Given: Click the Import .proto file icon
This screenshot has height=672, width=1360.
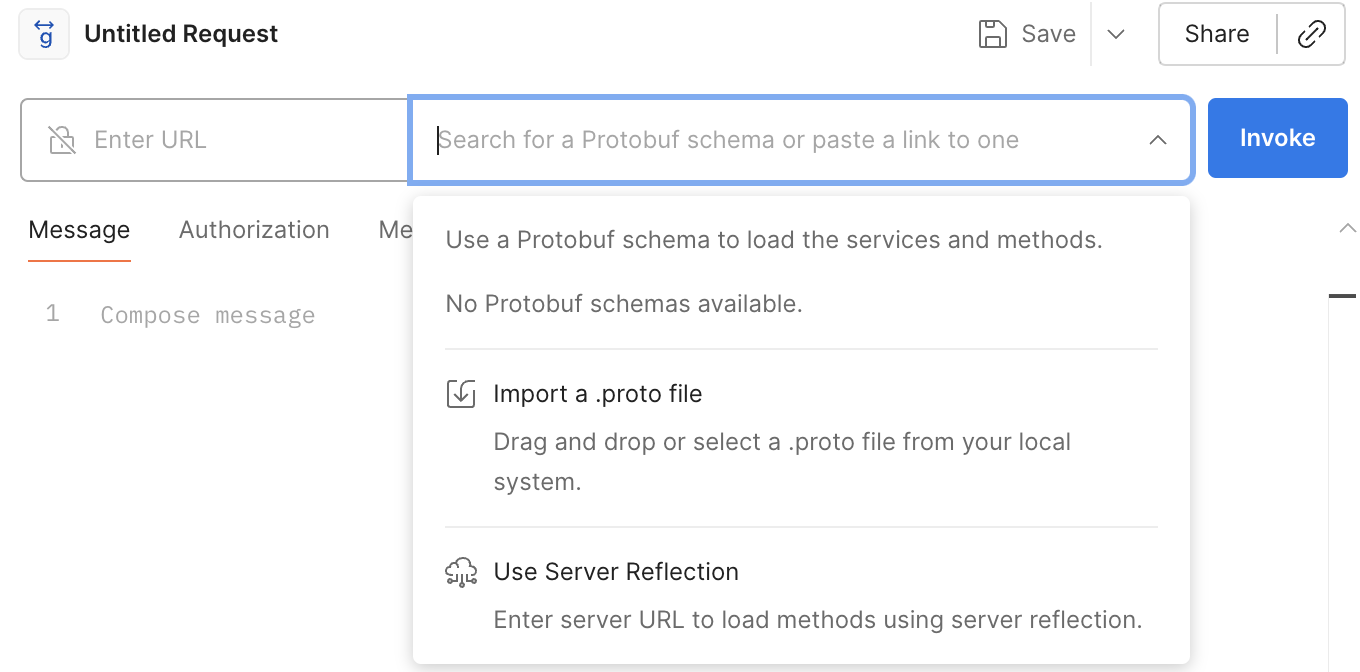Looking at the screenshot, I should tap(460, 394).
